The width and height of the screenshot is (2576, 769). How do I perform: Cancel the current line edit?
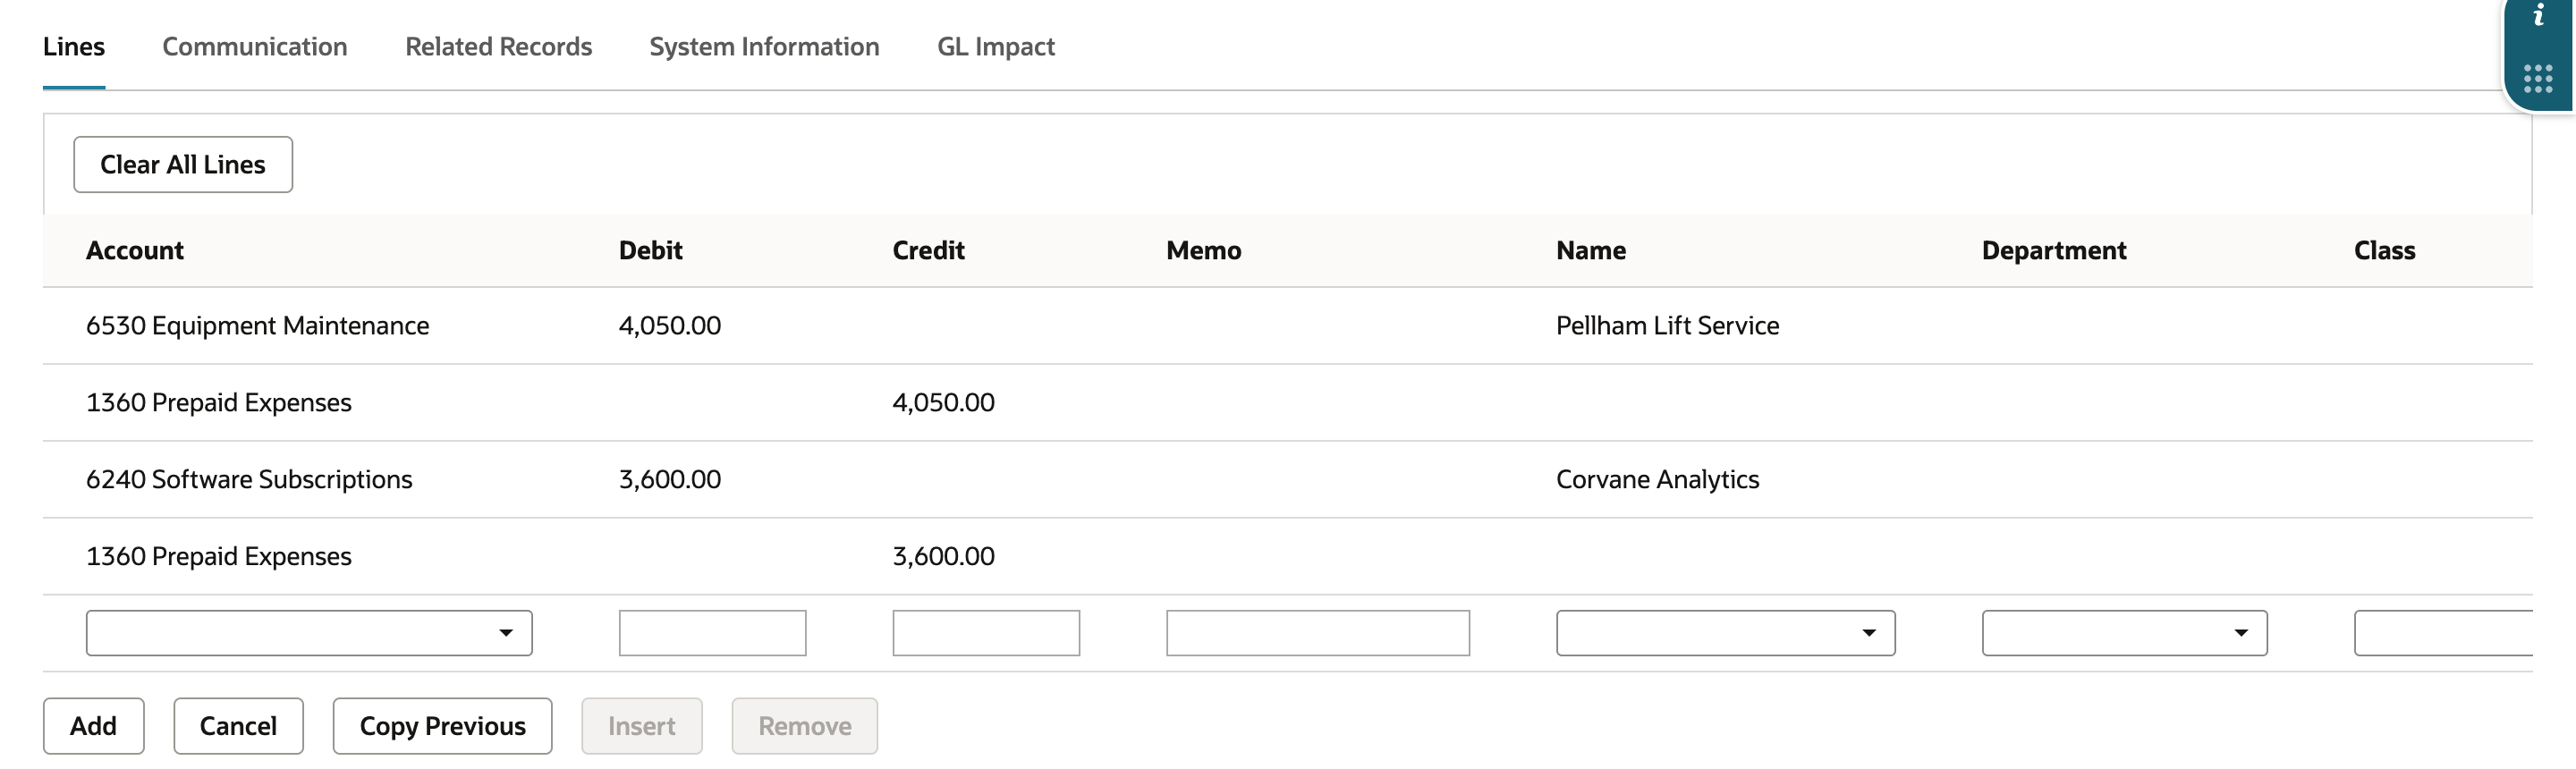(x=238, y=726)
